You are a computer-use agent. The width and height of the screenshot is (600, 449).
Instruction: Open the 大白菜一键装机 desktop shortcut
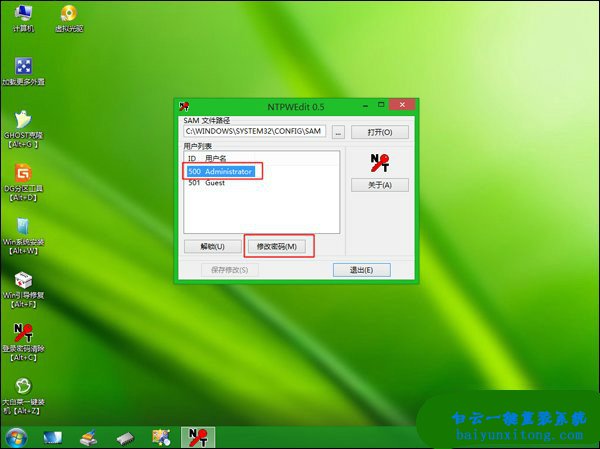[x=23, y=396]
